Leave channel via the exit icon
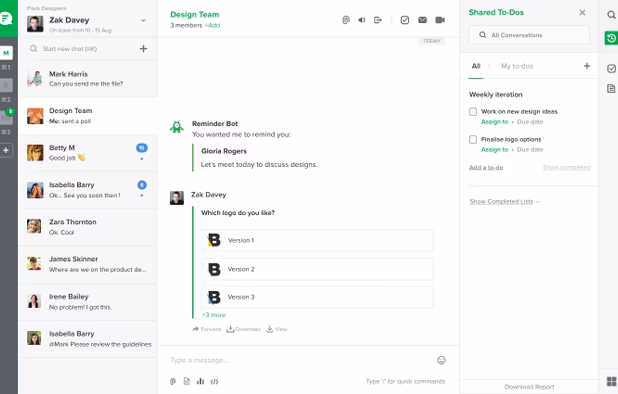 point(378,20)
